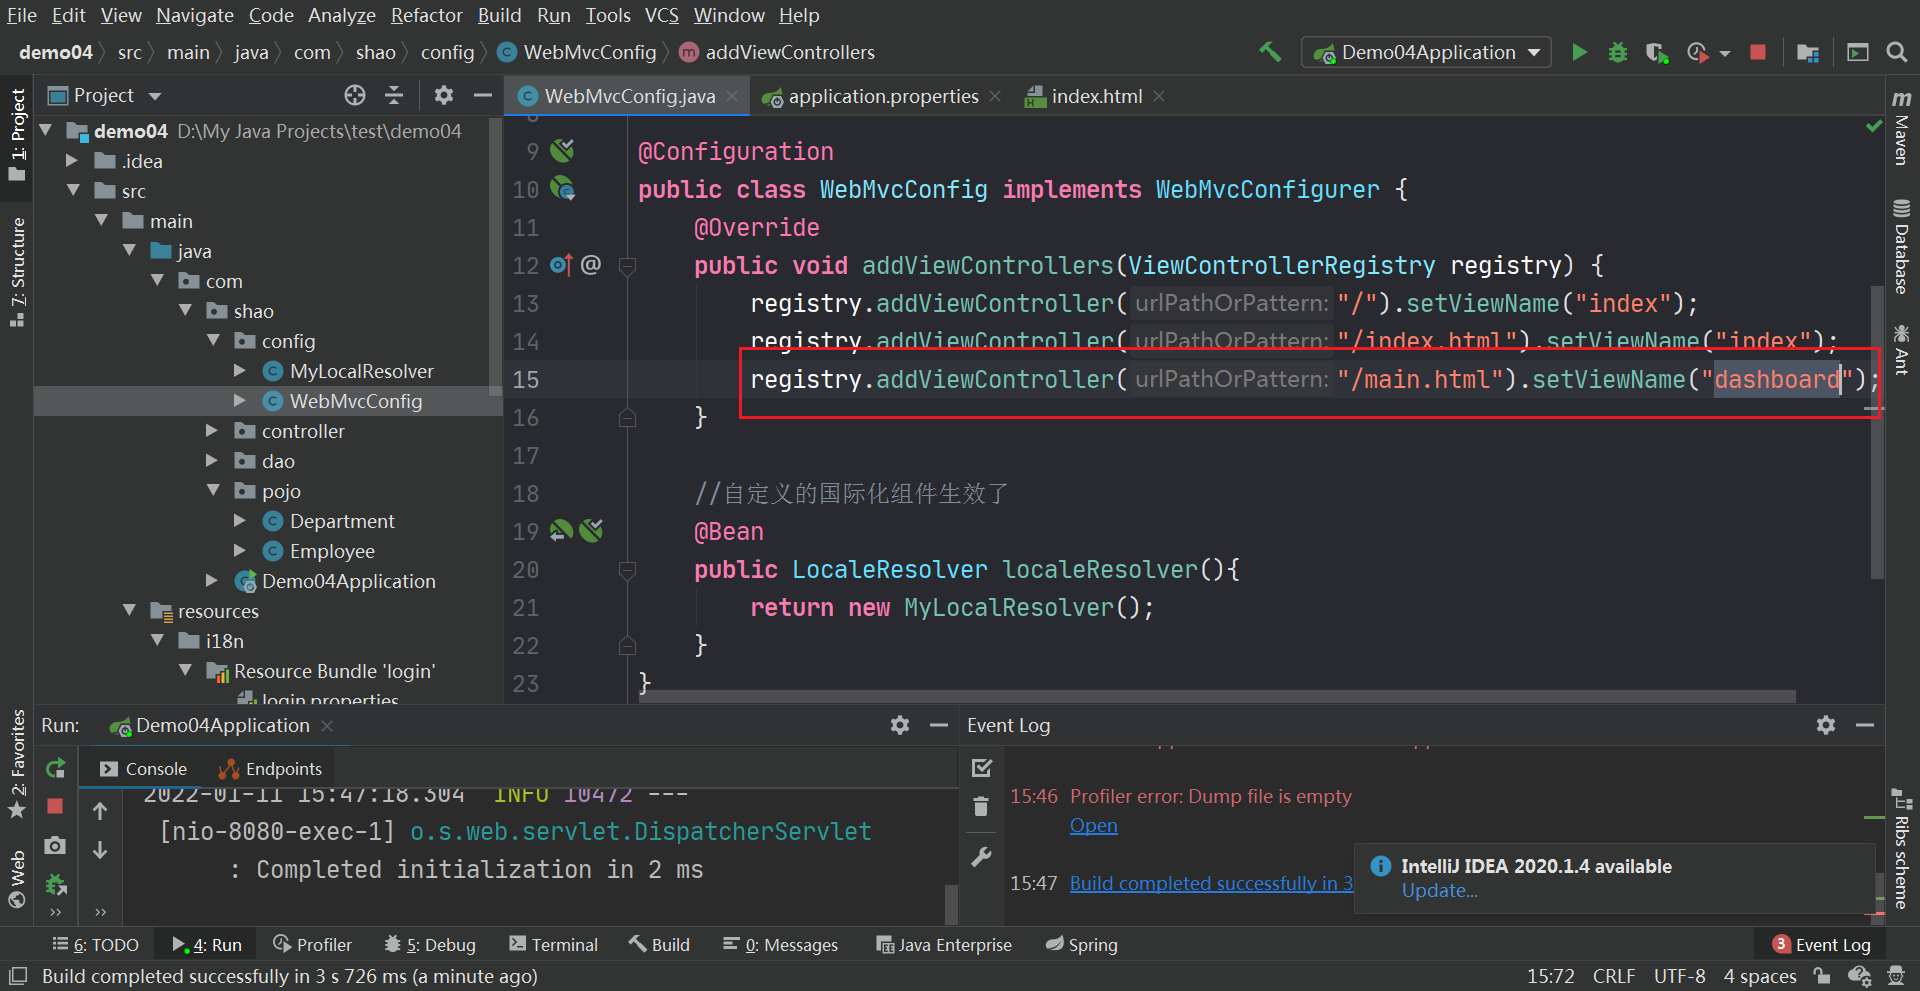Open the Spring tool window
Image resolution: width=1920 pixels, height=991 pixels.
[1082, 944]
